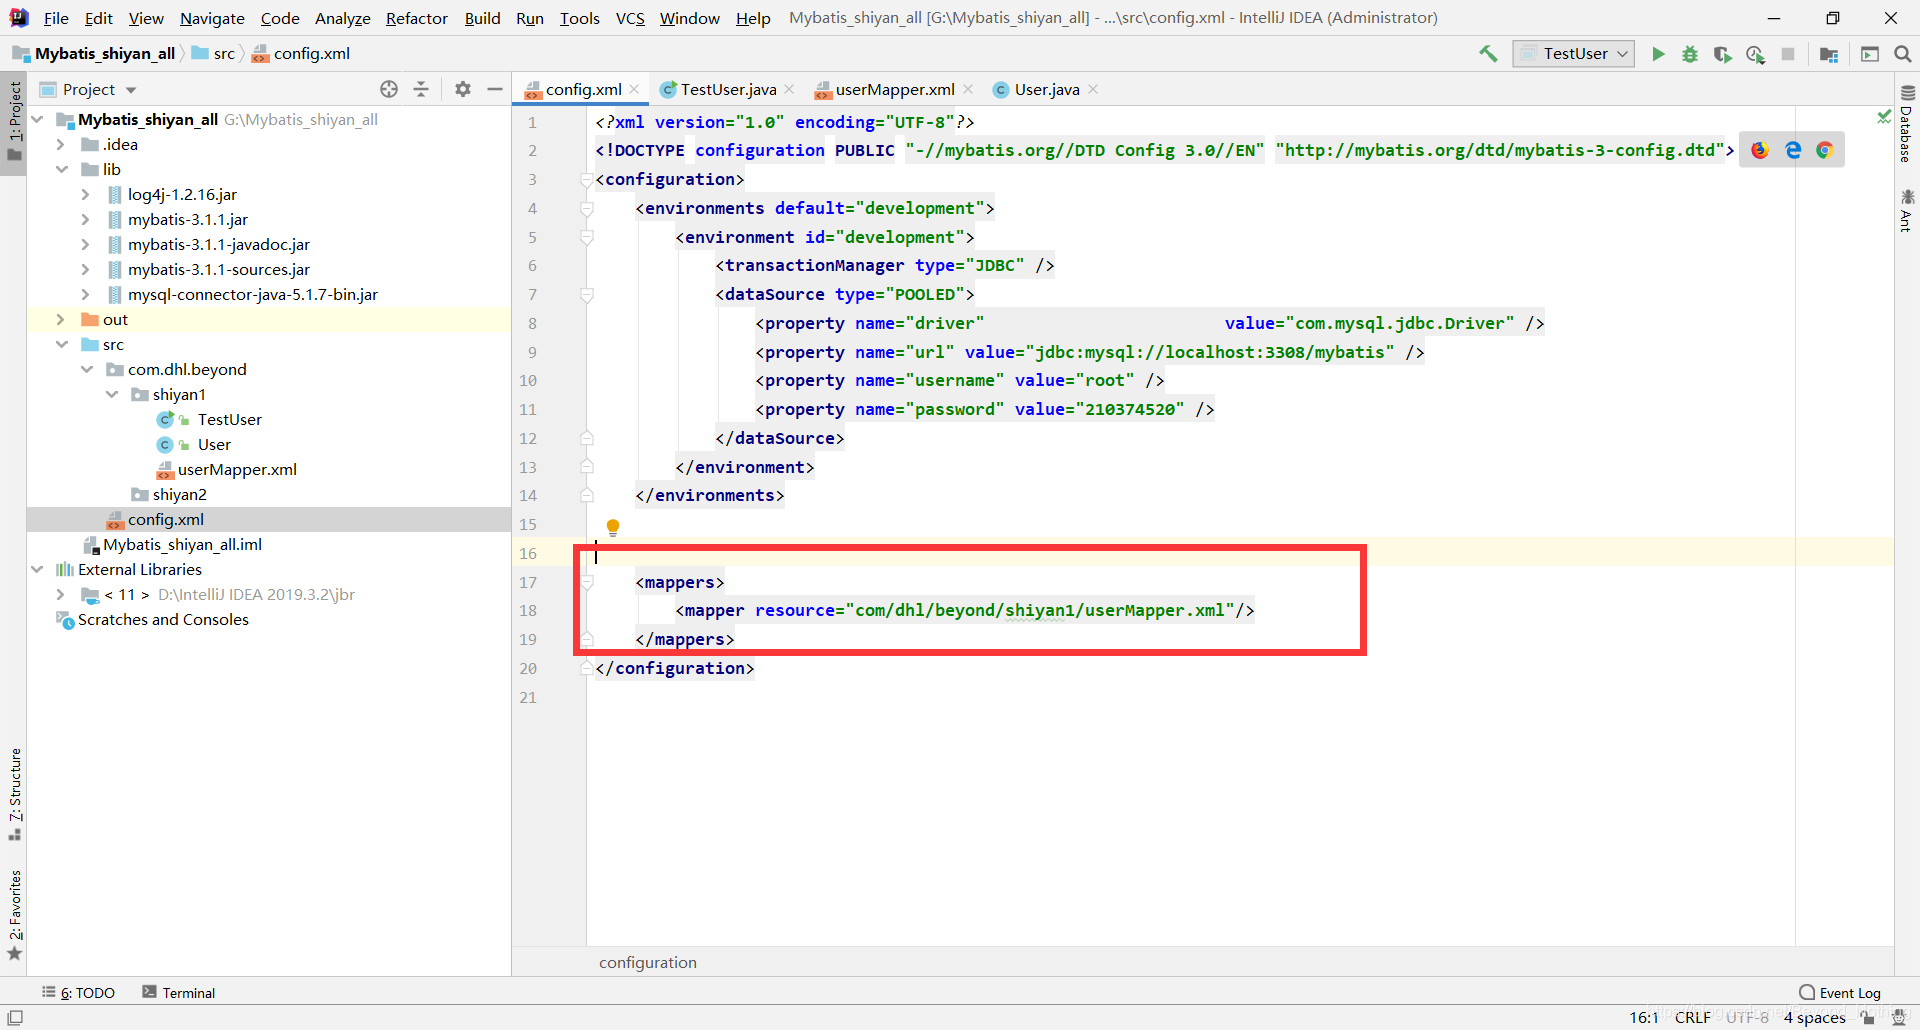This screenshot has width=1920, height=1030.
Task: Switch to the User.java tab
Action: [1046, 89]
